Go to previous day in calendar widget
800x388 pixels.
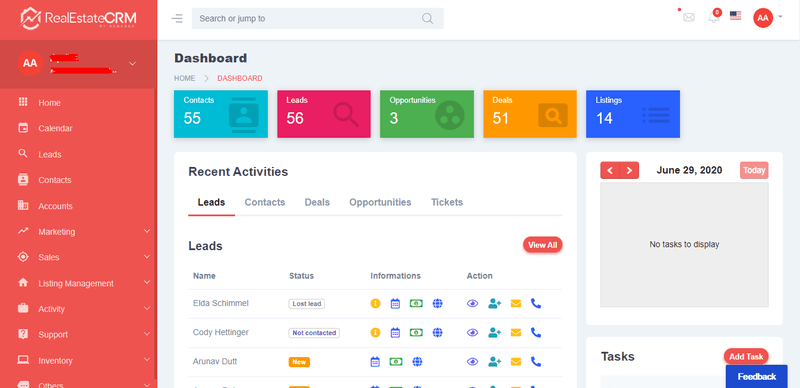click(x=610, y=171)
